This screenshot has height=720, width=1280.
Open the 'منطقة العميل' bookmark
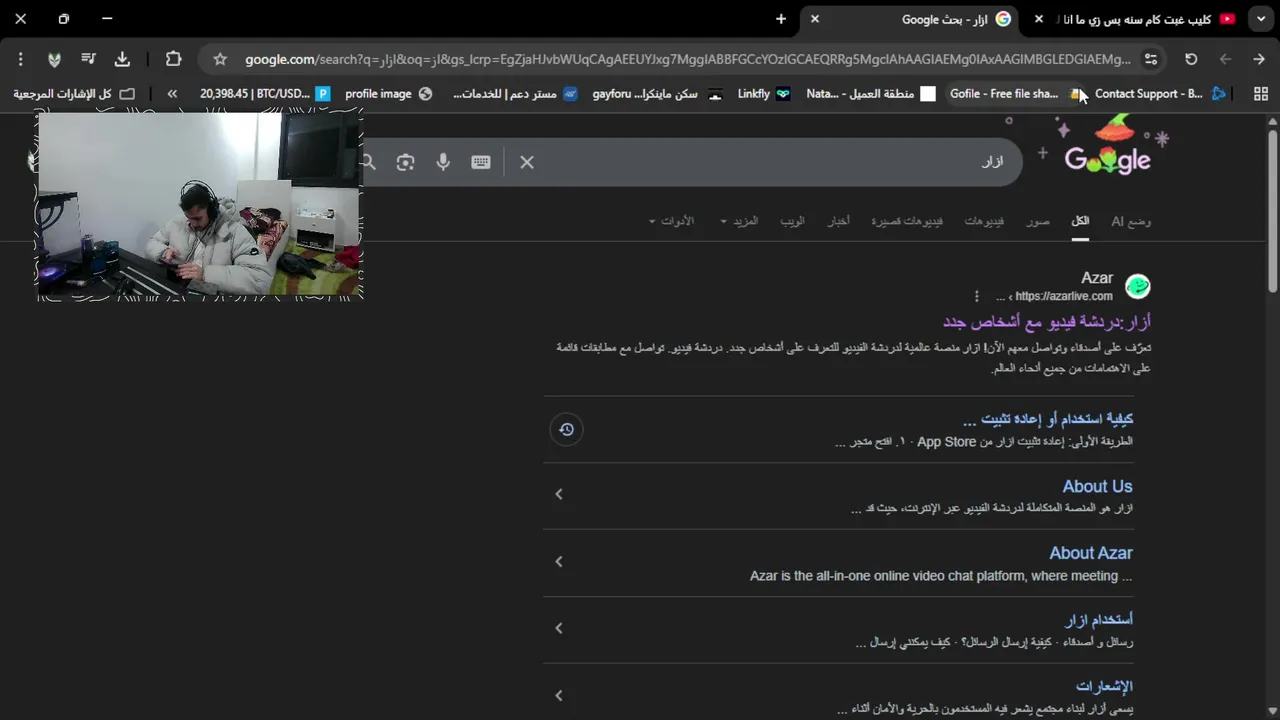[870, 94]
